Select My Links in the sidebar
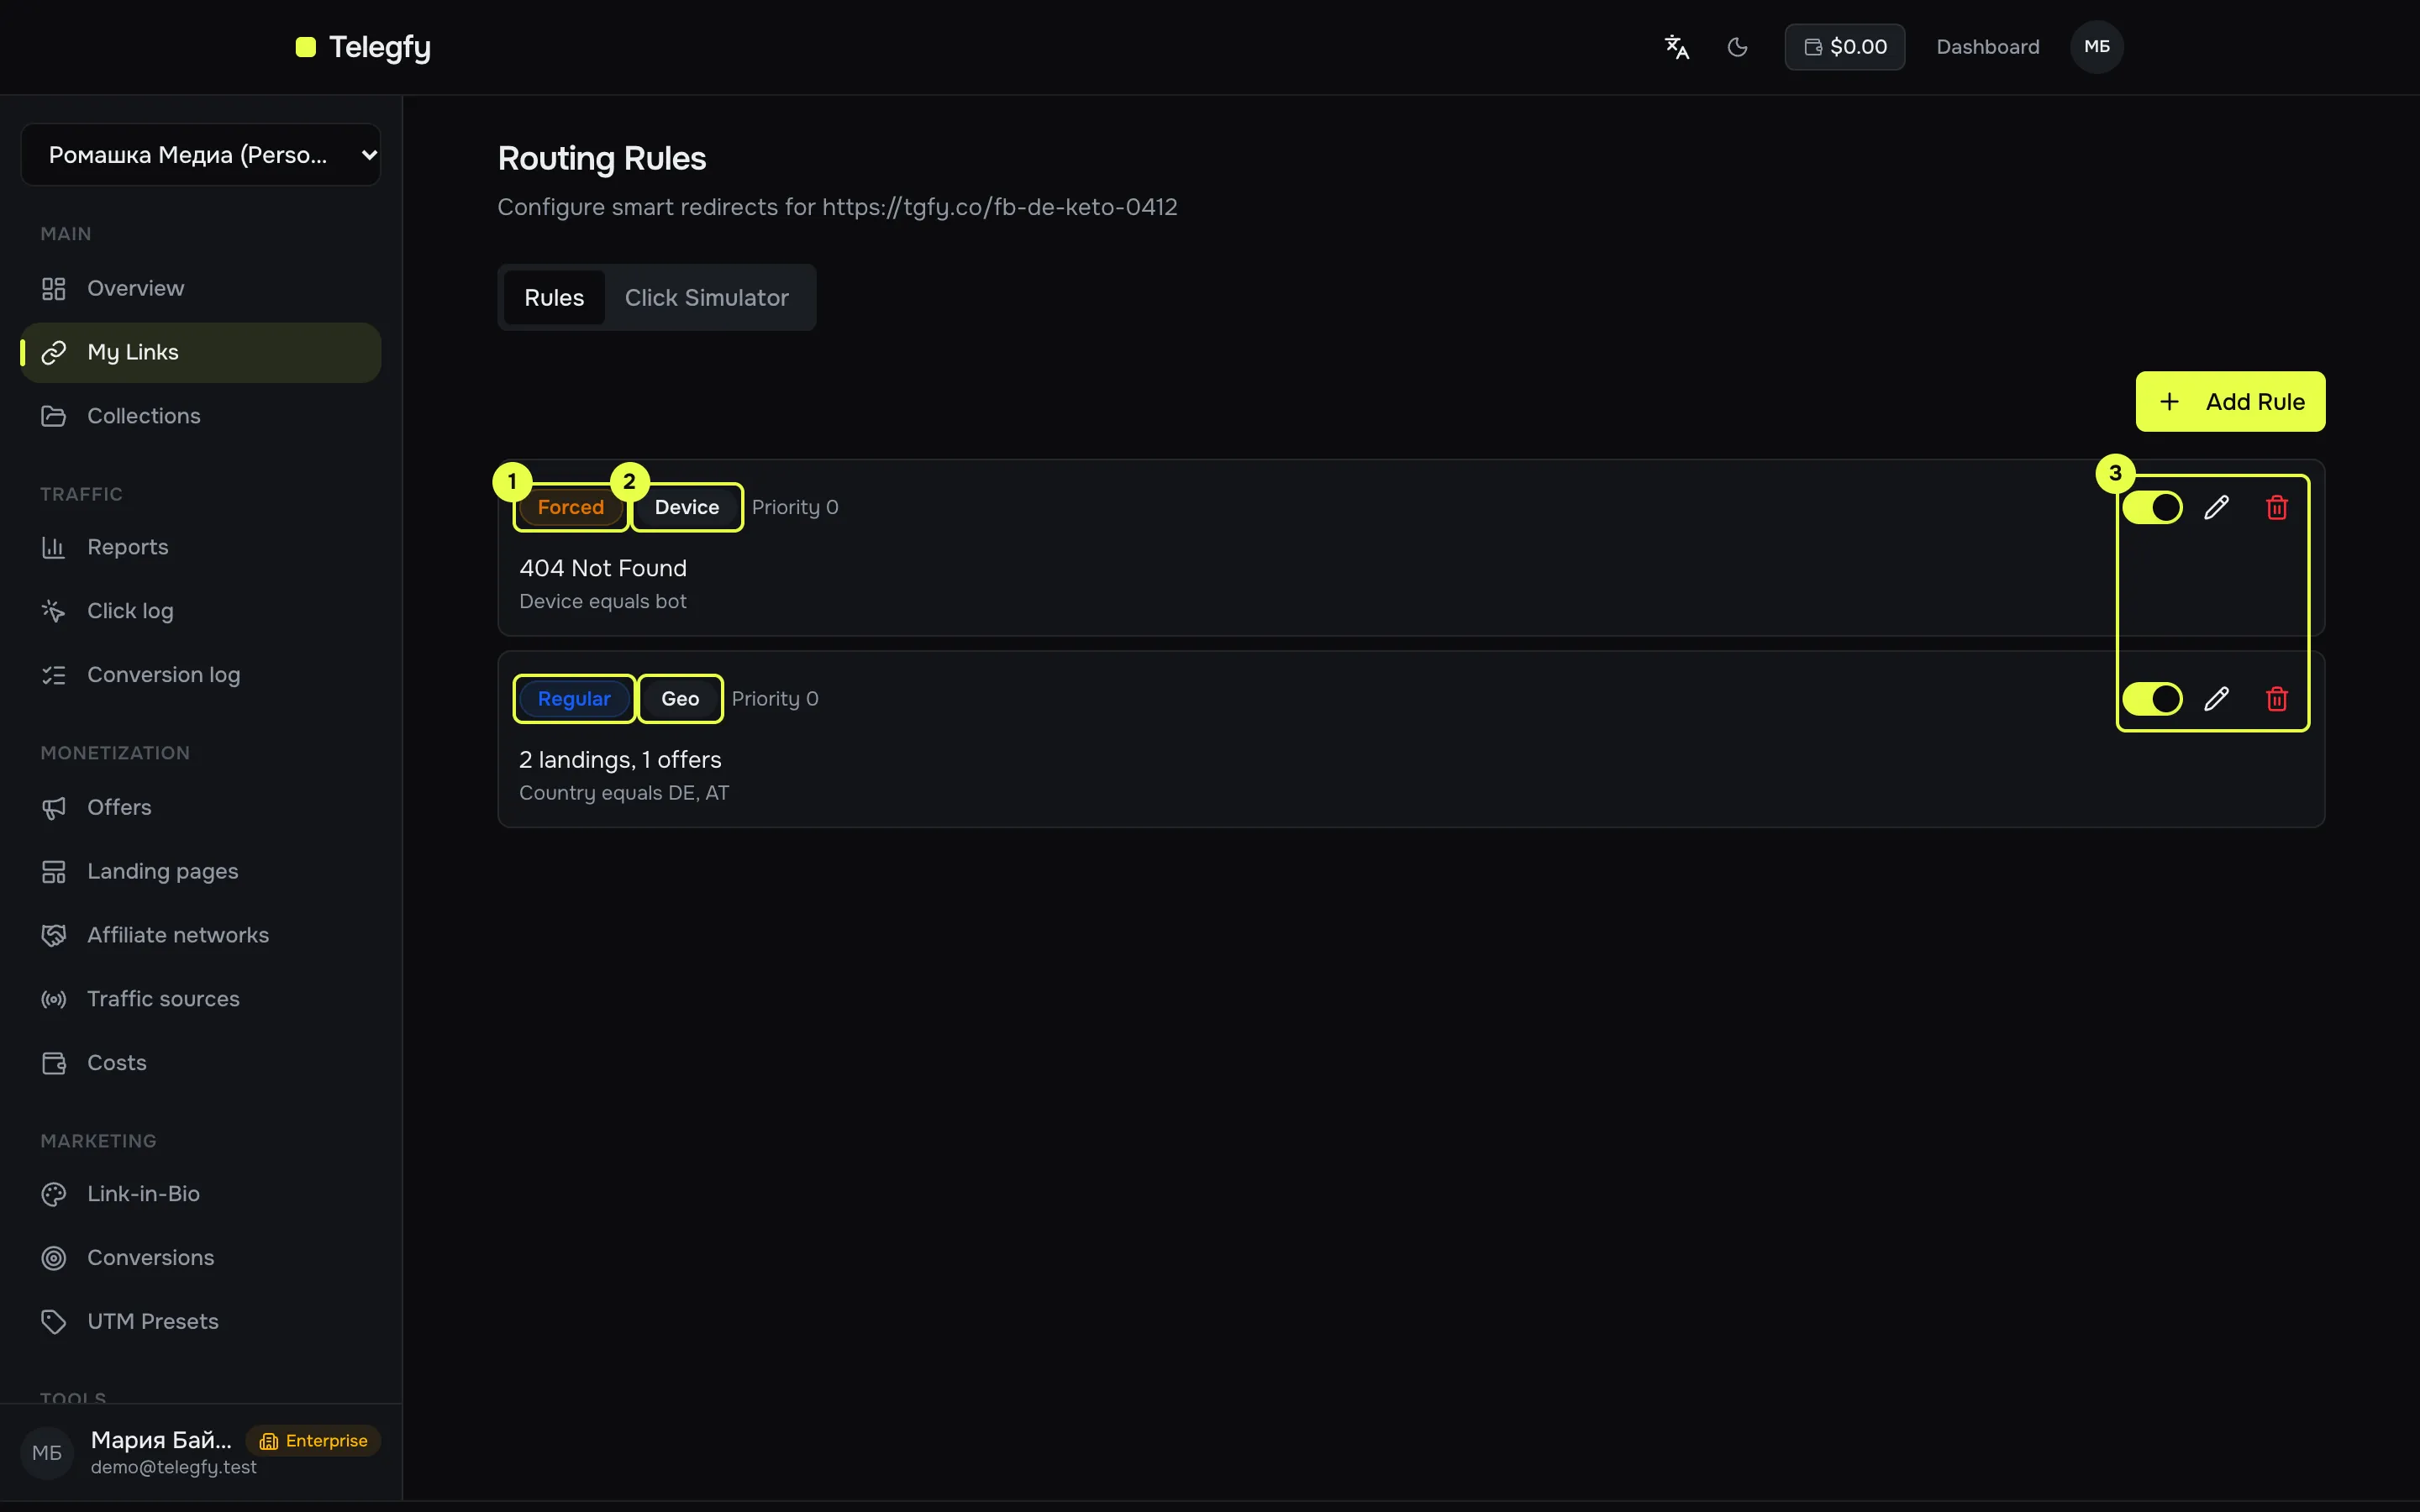The width and height of the screenshot is (2420, 1512). (x=201, y=352)
